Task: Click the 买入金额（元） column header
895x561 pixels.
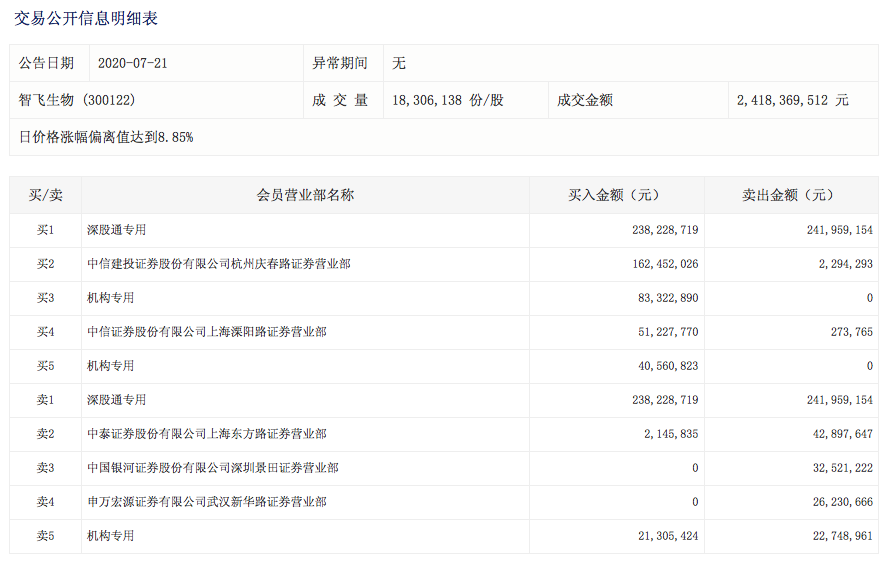Action: 616,195
